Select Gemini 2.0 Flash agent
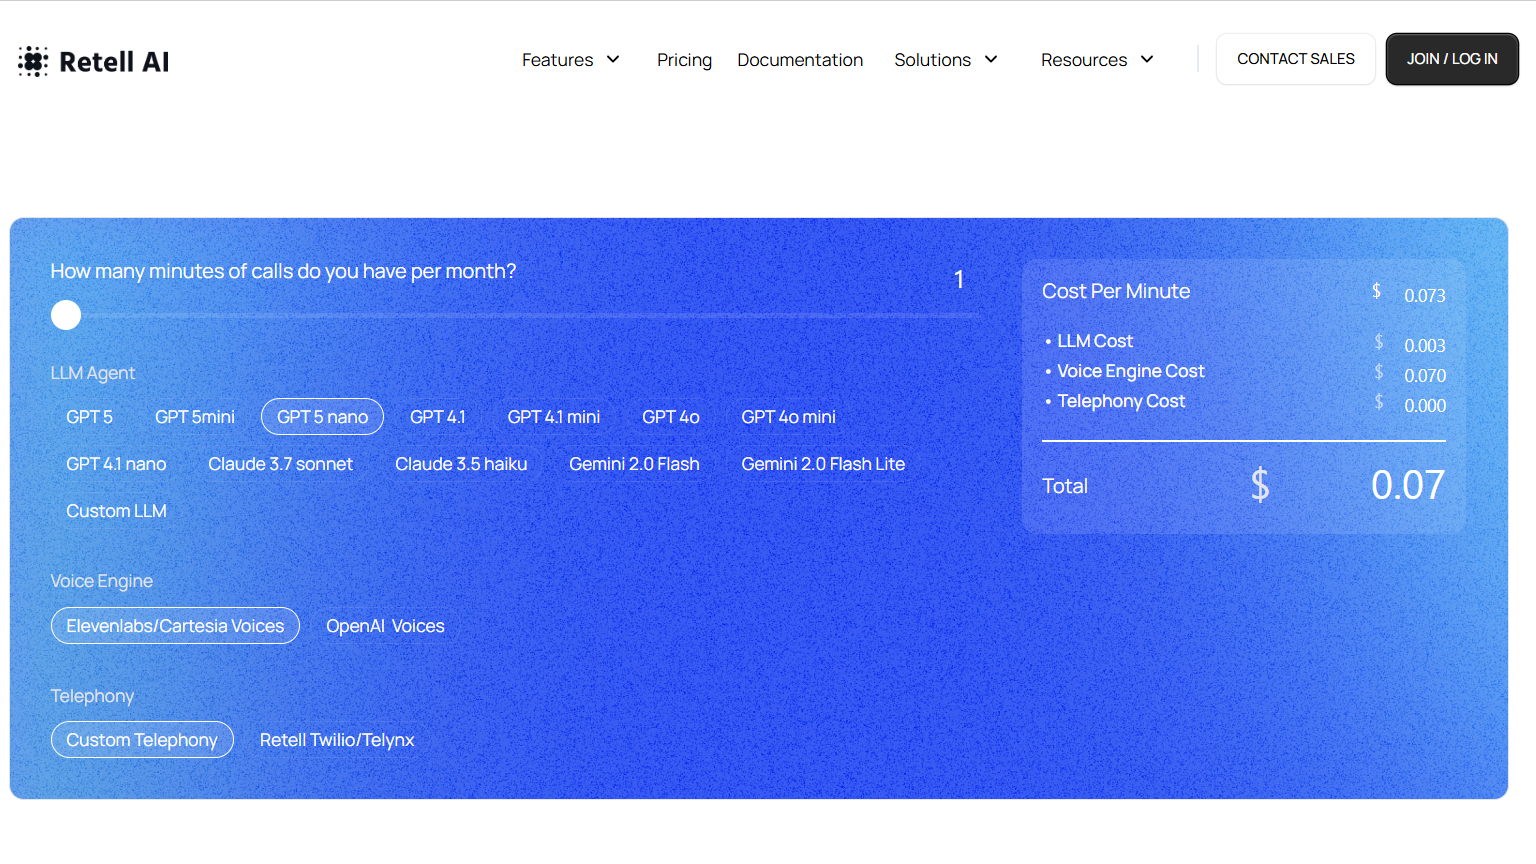The image size is (1536, 864). pyautogui.click(x=634, y=464)
